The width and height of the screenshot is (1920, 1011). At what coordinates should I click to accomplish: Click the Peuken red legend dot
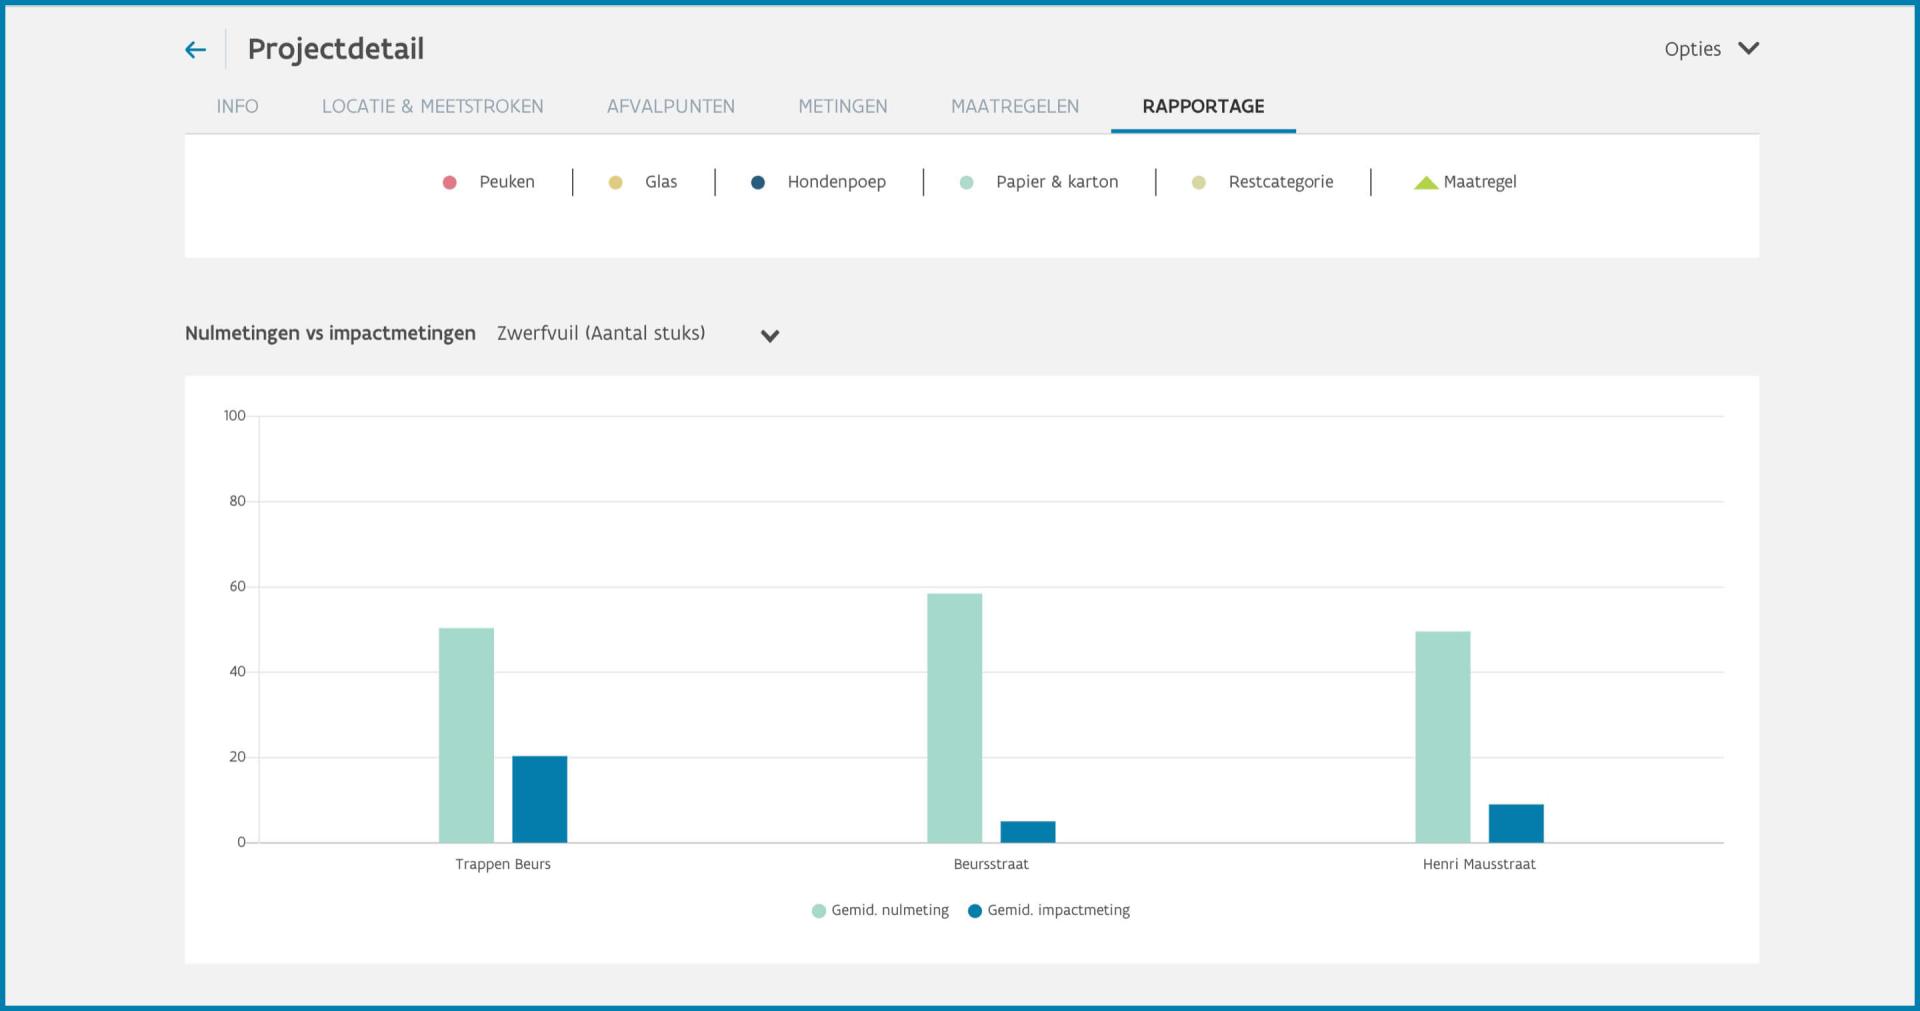pyautogui.click(x=450, y=182)
